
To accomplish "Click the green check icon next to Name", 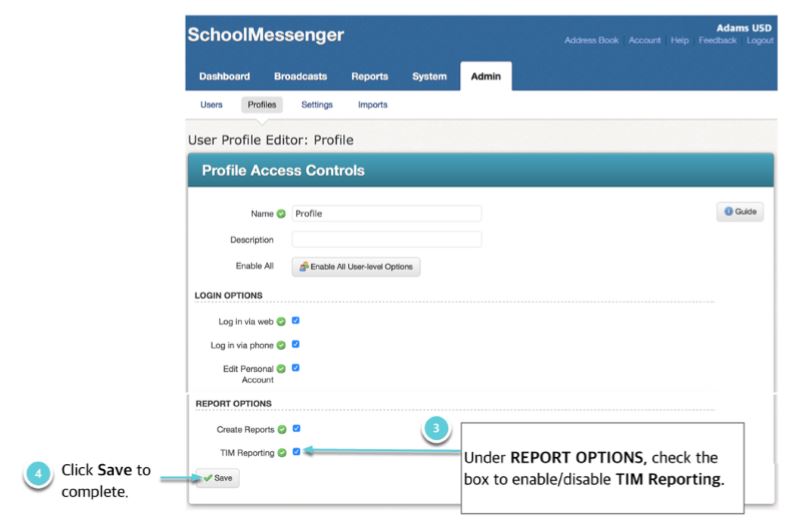I will [281, 214].
